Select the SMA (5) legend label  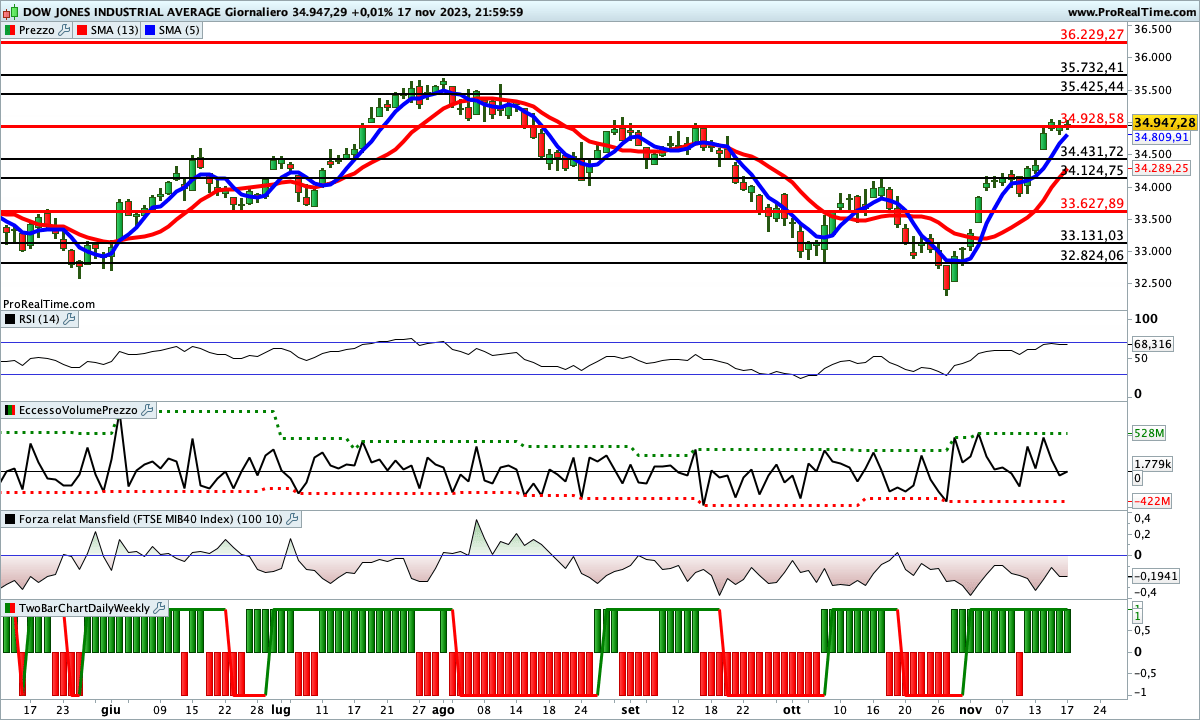tap(180, 30)
